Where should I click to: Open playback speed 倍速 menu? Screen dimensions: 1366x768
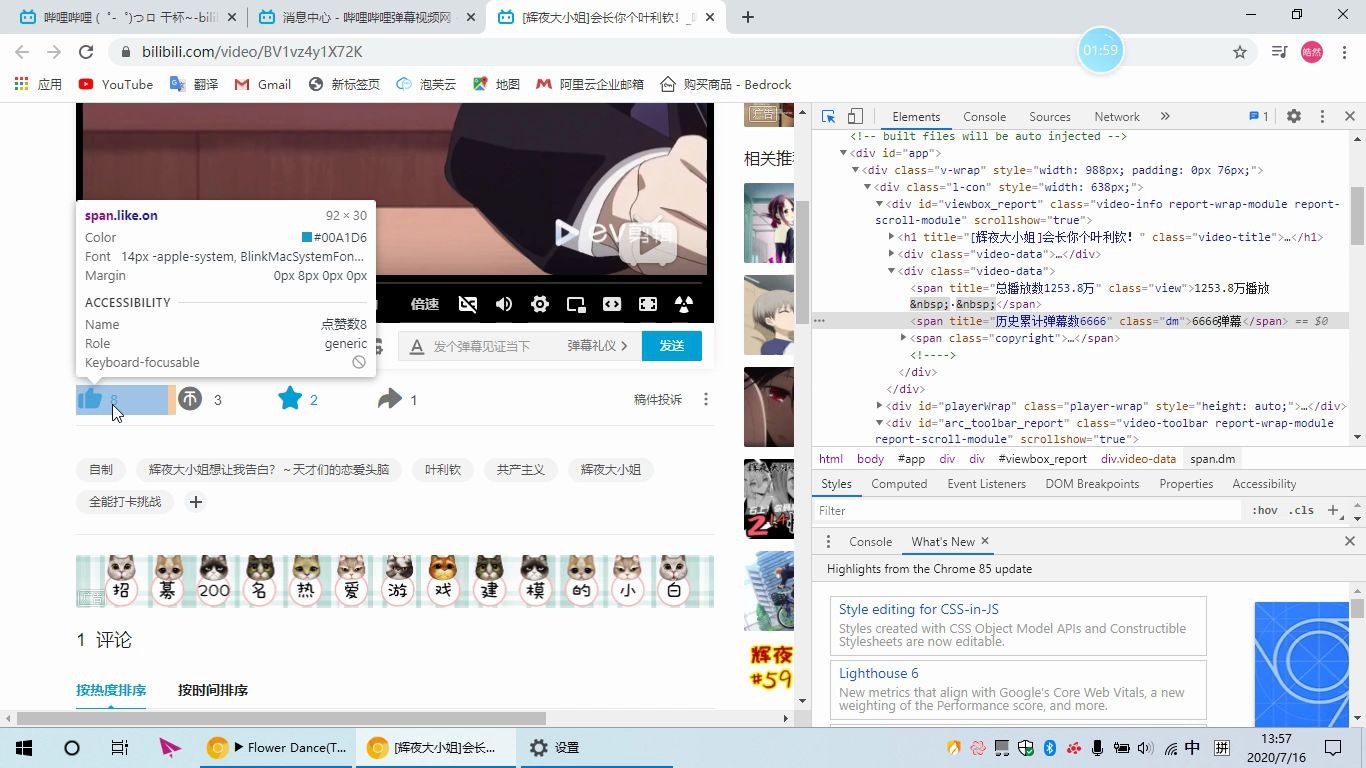pyautogui.click(x=425, y=304)
